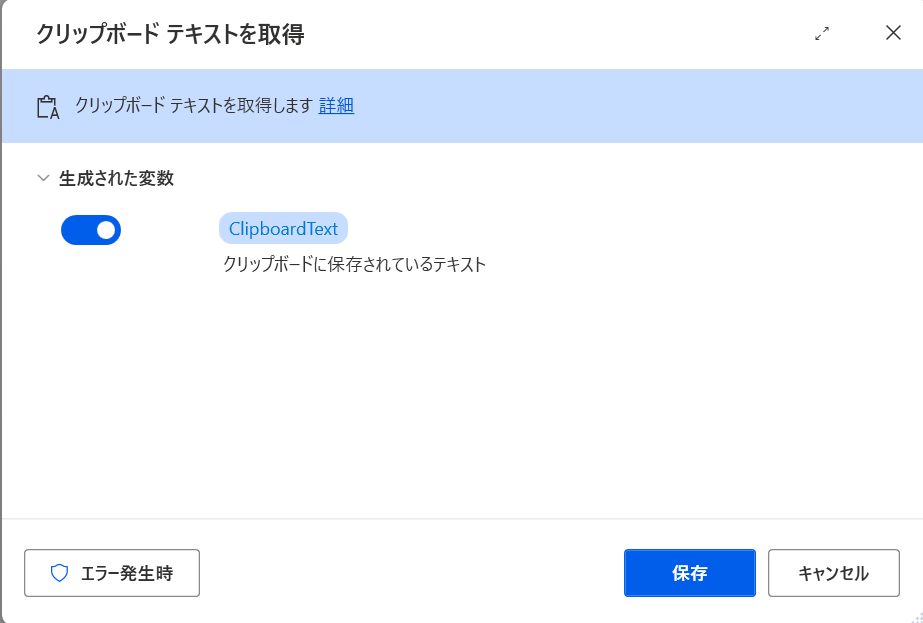
Task: Open the 詳細 link
Action: 336,105
